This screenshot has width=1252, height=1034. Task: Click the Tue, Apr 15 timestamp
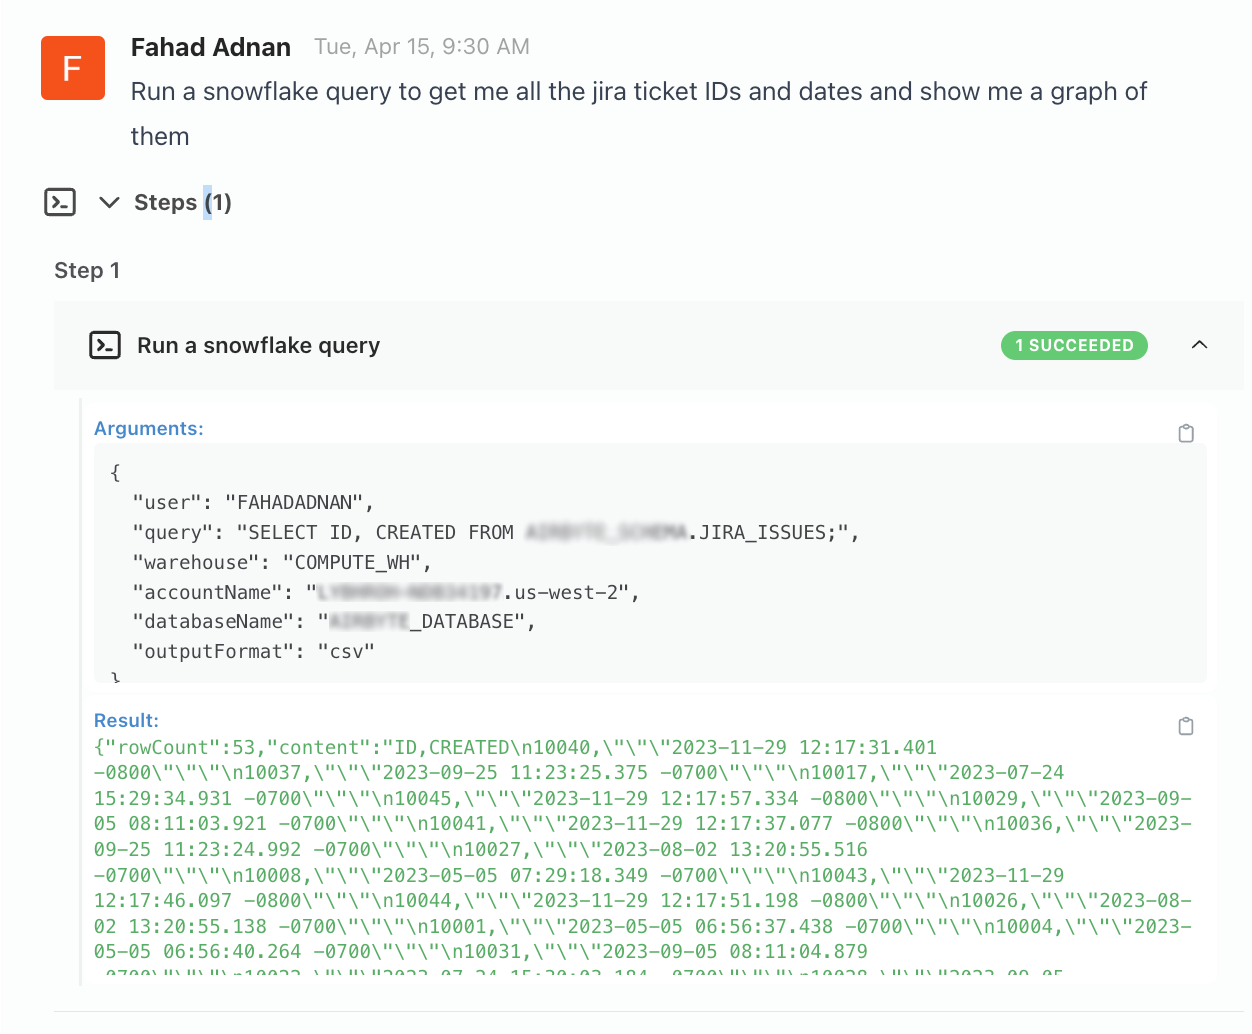pyautogui.click(x=421, y=47)
